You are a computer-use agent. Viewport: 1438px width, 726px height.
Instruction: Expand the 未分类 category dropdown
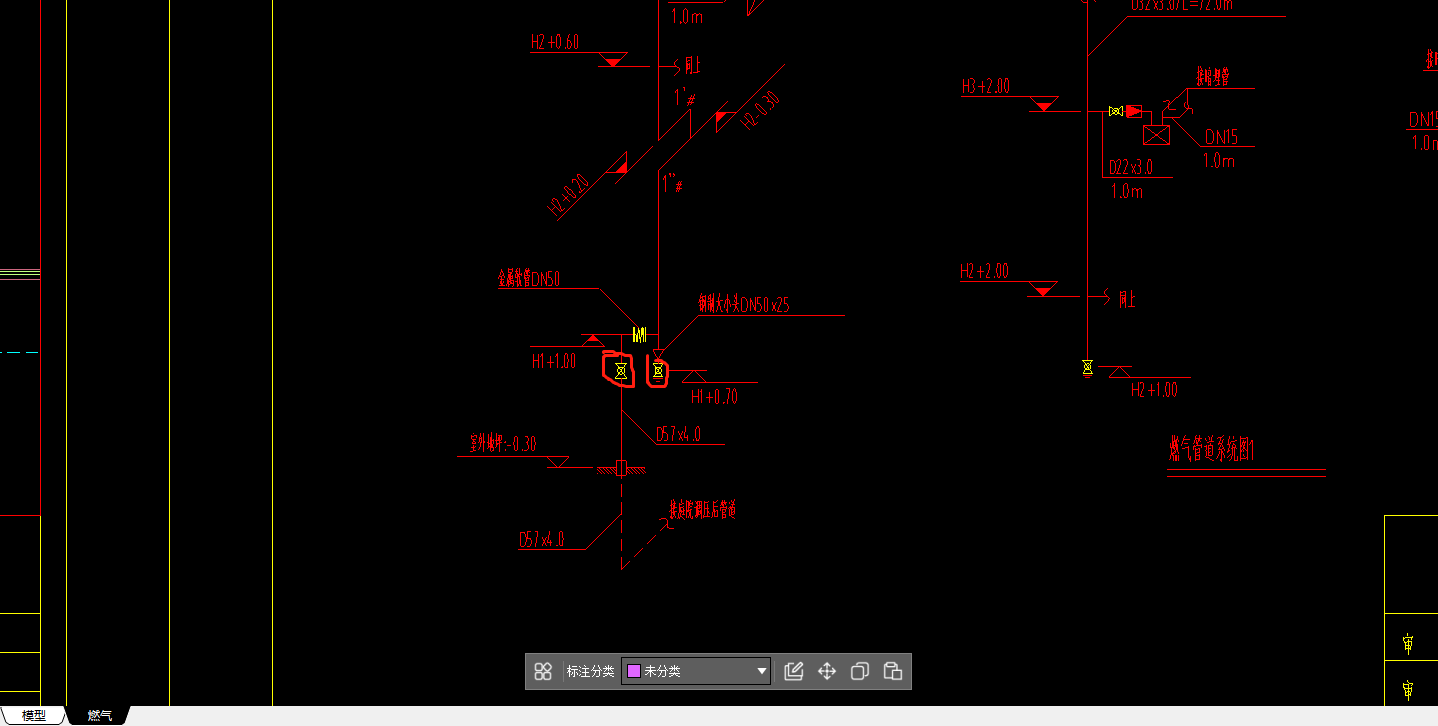(x=696, y=671)
